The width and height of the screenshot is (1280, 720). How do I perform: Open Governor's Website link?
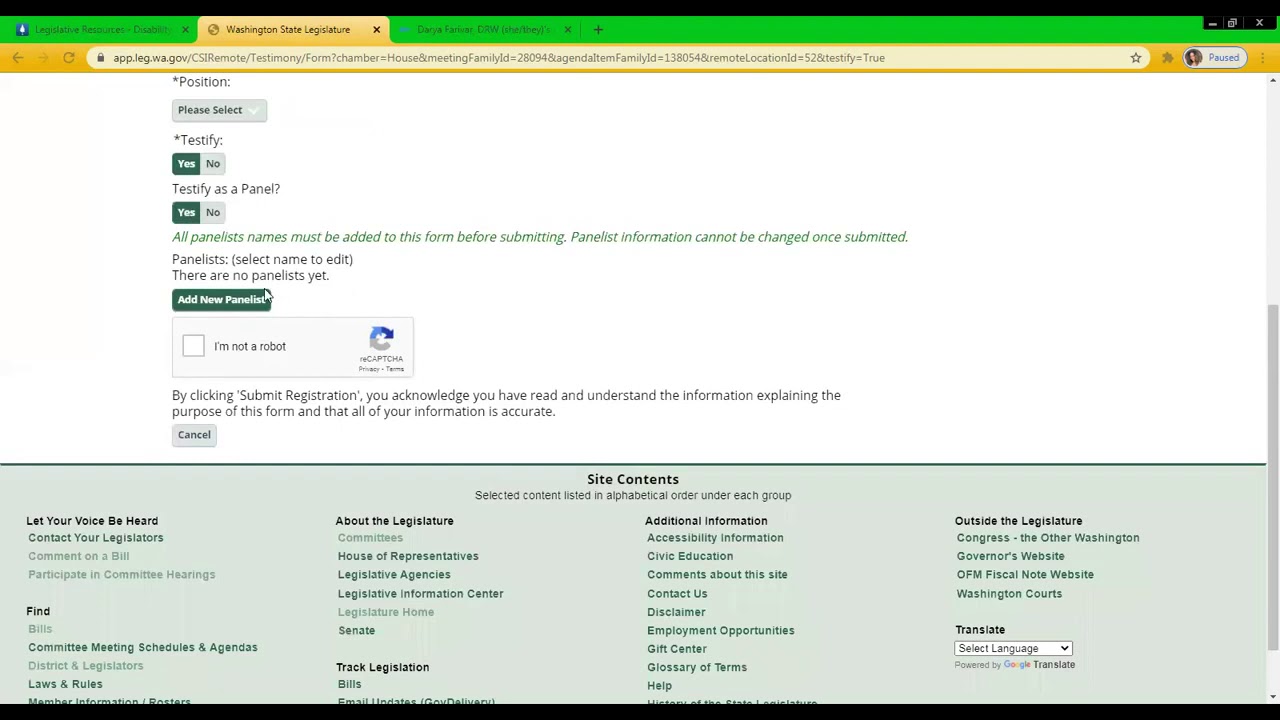pyautogui.click(x=1010, y=556)
